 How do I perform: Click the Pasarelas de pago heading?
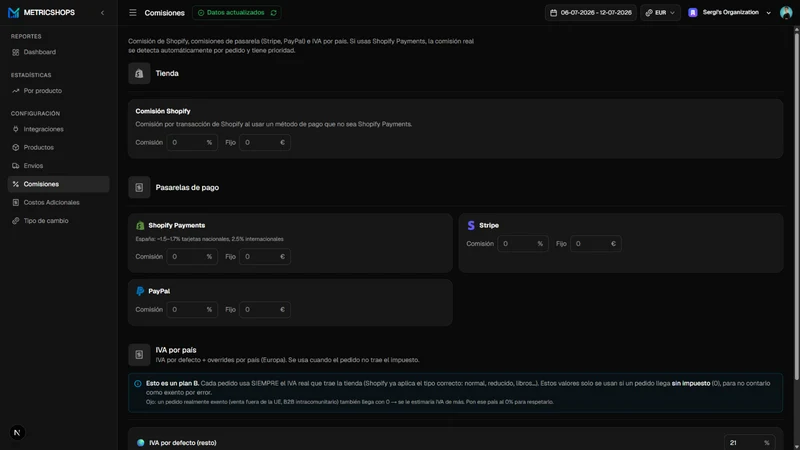coord(187,188)
